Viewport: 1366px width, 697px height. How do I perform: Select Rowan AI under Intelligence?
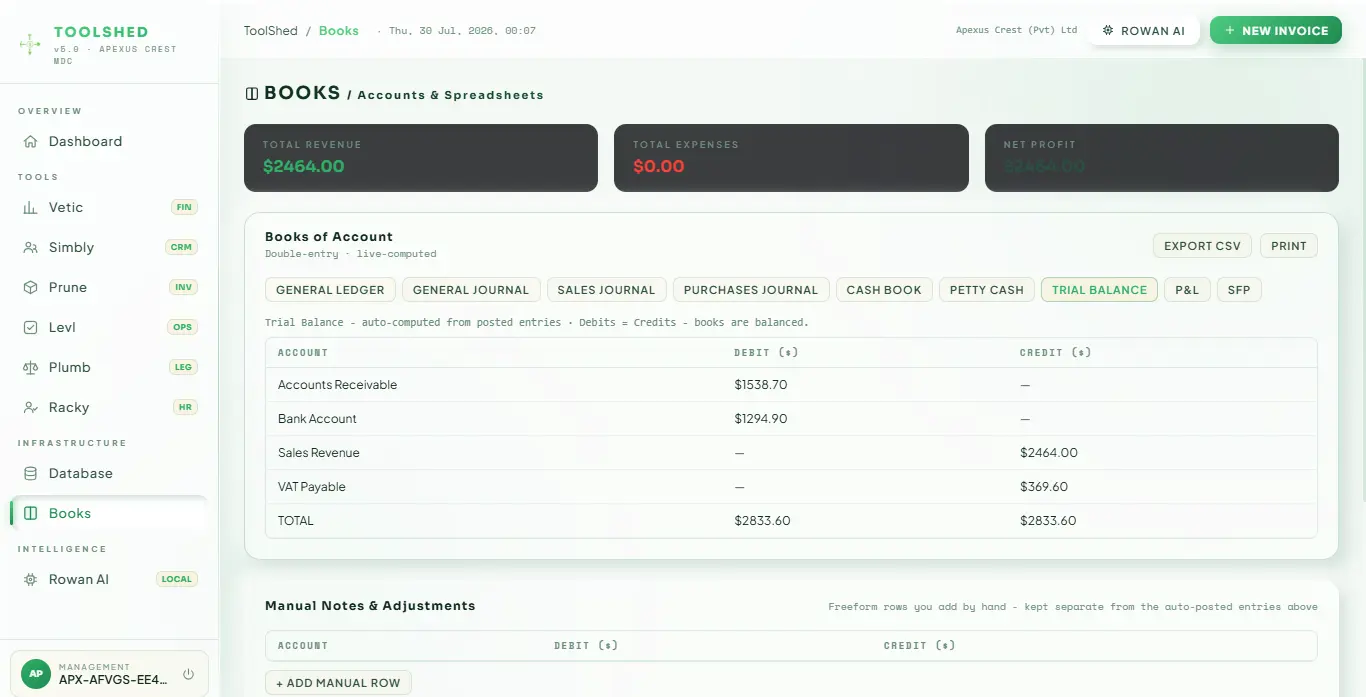(x=109, y=580)
